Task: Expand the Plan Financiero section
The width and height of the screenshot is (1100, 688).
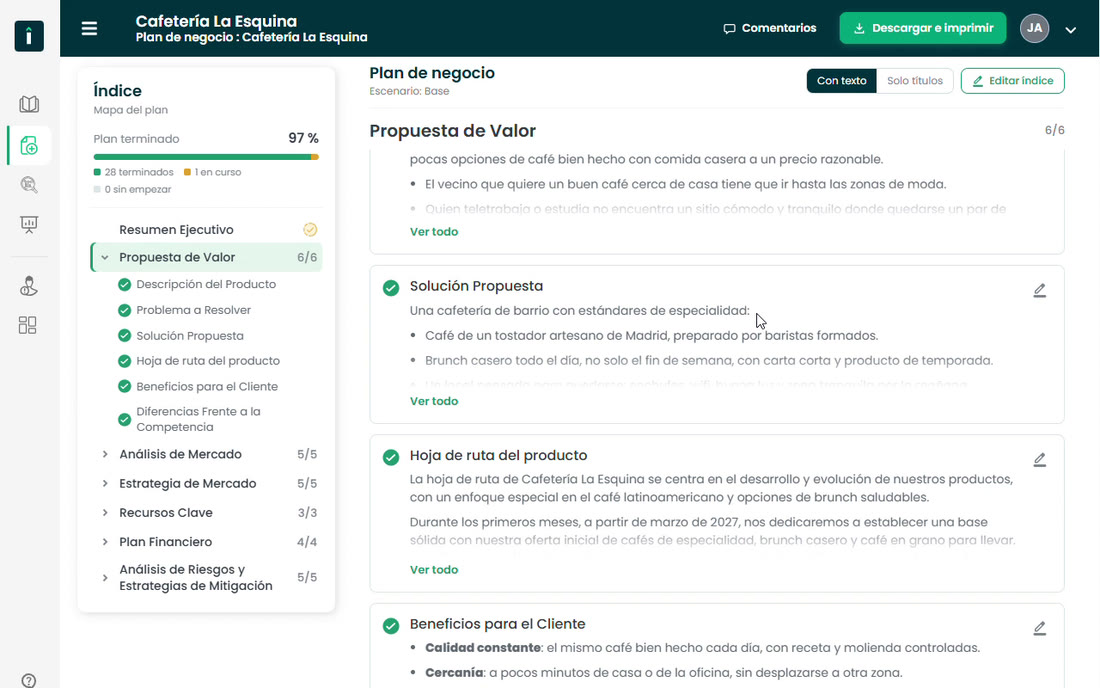Action: (105, 542)
